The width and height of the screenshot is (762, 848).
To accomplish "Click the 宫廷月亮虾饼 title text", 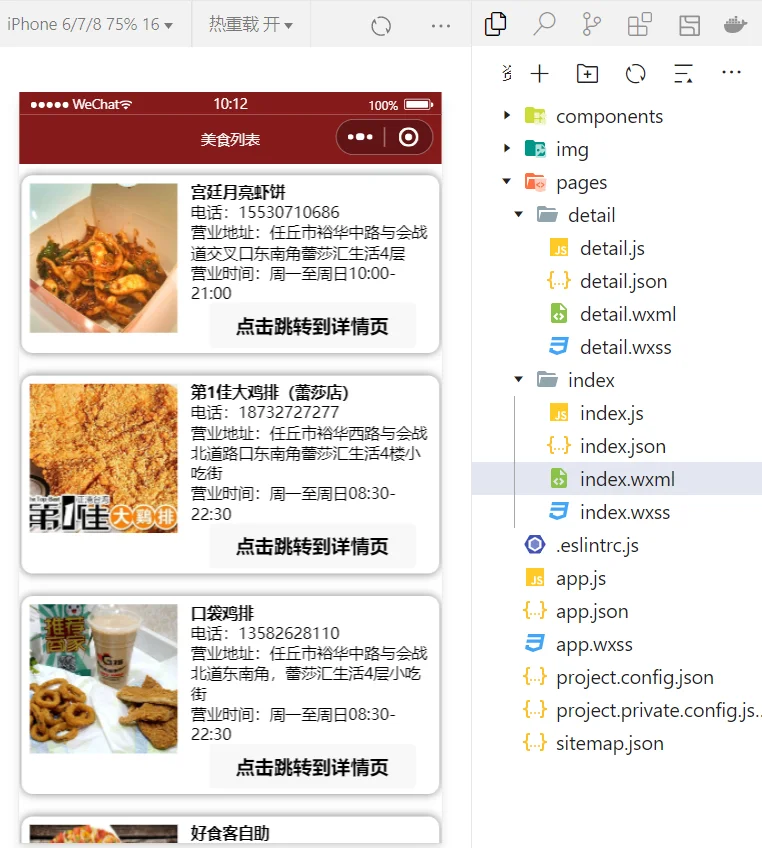I will point(238,192).
